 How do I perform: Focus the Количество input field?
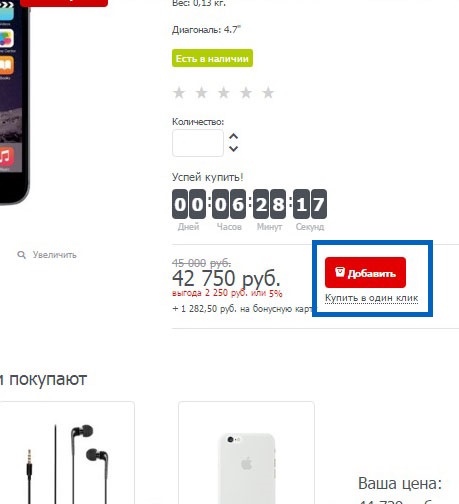(198, 143)
